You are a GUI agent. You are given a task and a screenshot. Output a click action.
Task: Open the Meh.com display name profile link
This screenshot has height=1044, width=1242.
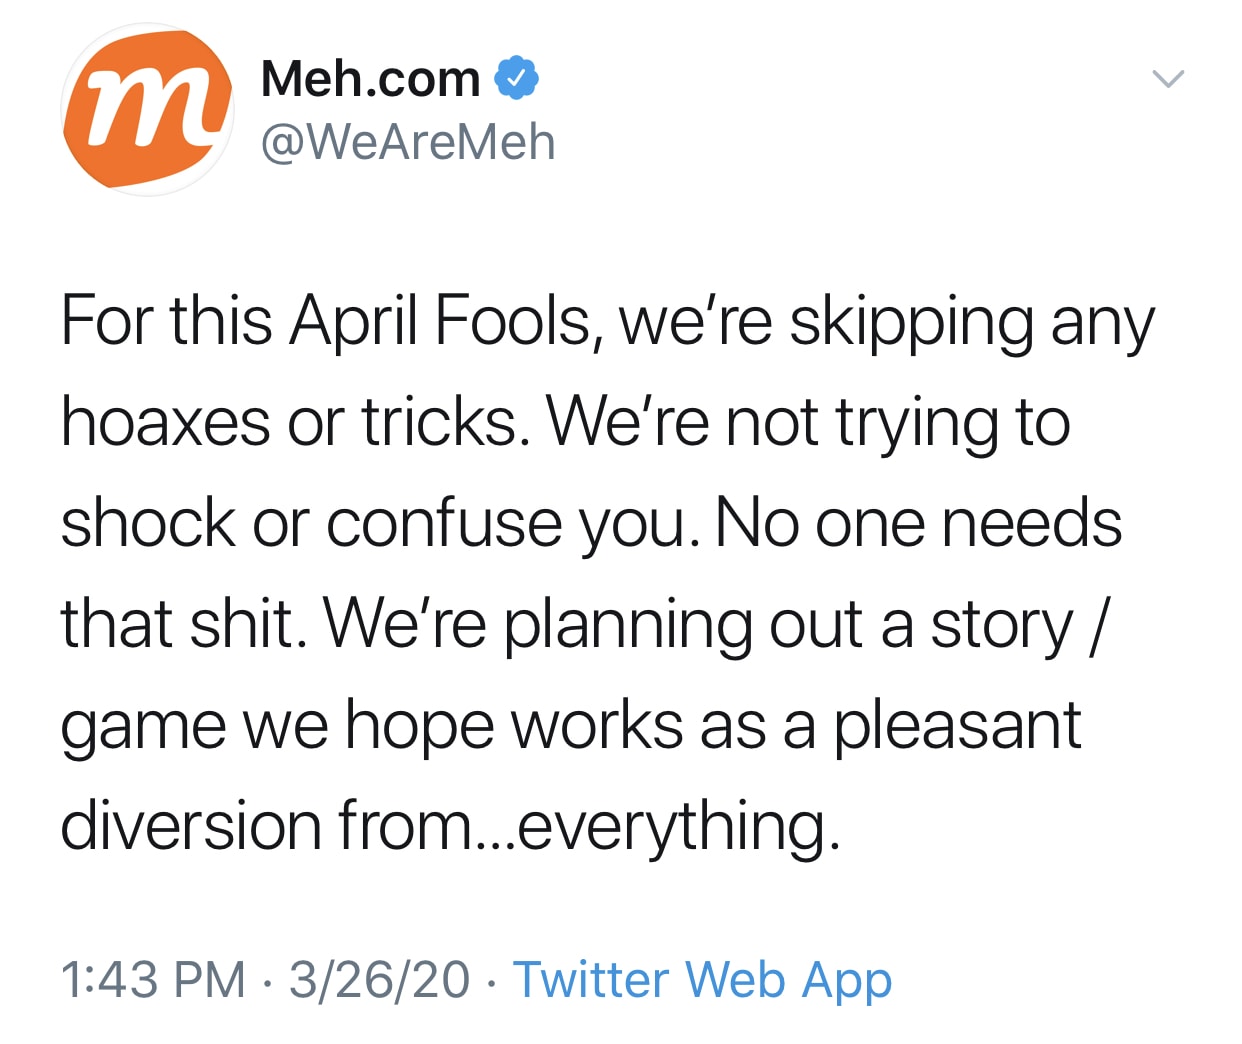coord(371,79)
